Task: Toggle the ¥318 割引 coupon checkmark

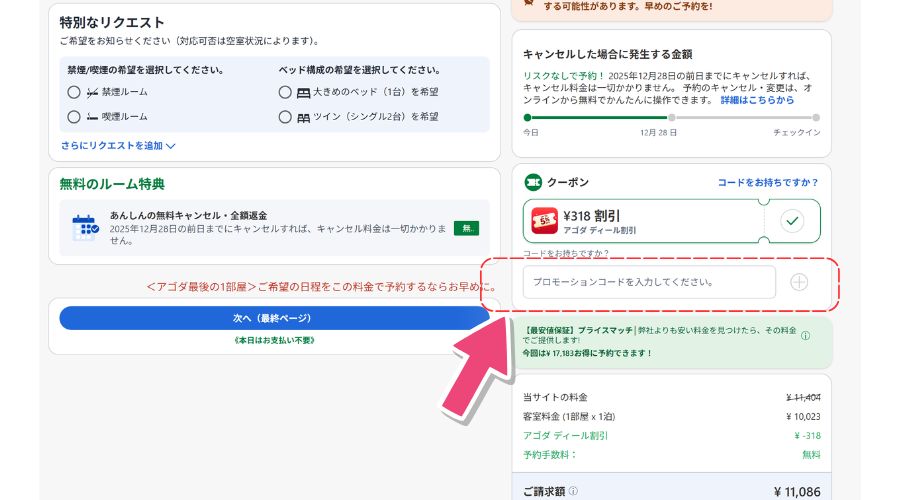Action: [792, 221]
